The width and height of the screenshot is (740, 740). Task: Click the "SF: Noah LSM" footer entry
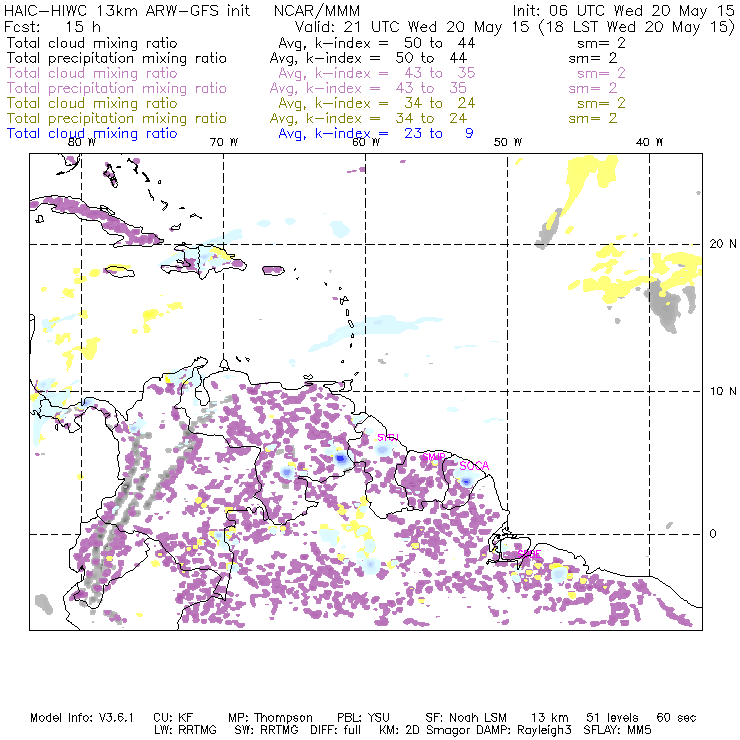coord(466,718)
